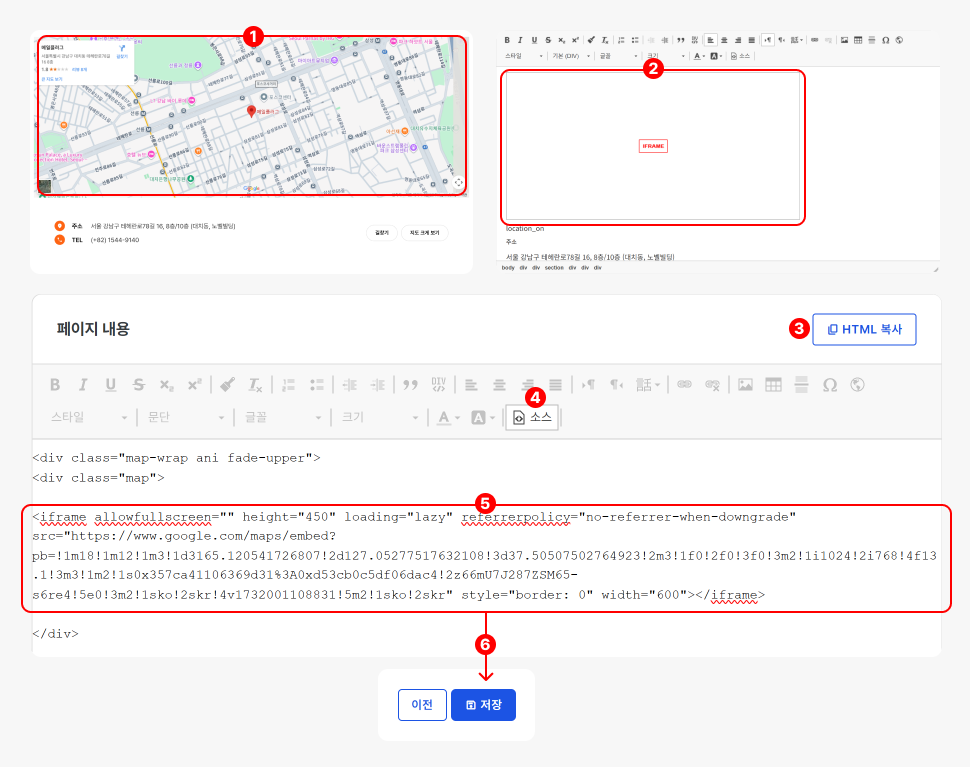This screenshot has width=970, height=767.
Task: Open the 스타일 dropdown in the lower editor
Action: coord(90,418)
